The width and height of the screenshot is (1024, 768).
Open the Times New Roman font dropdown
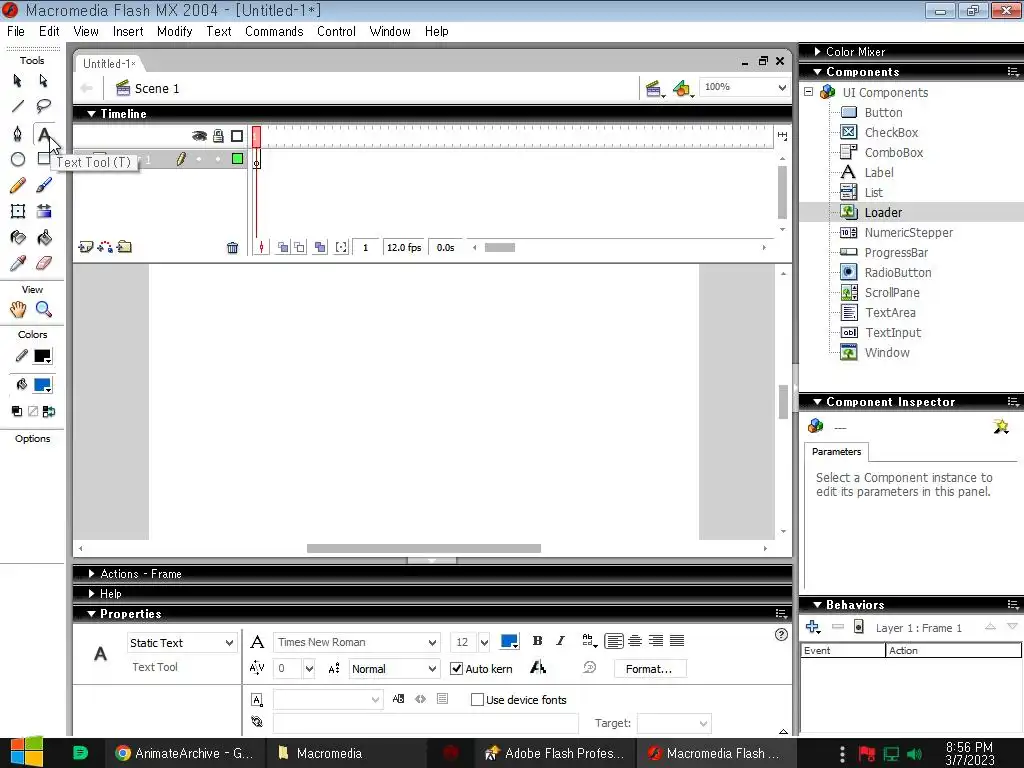coord(357,642)
